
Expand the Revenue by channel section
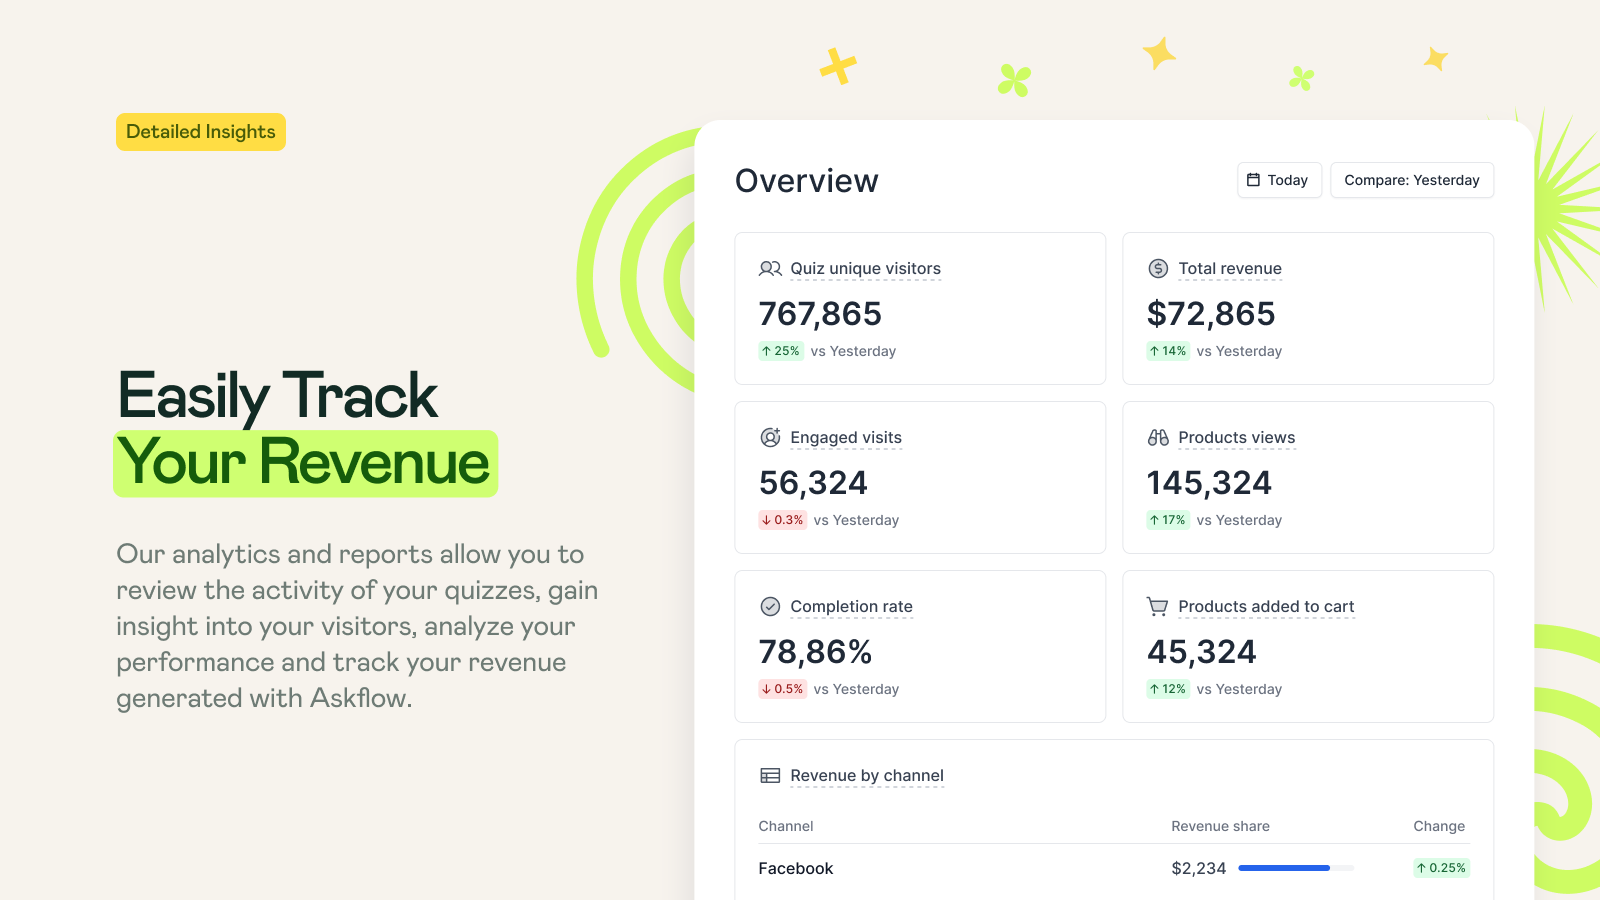coord(866,775)
